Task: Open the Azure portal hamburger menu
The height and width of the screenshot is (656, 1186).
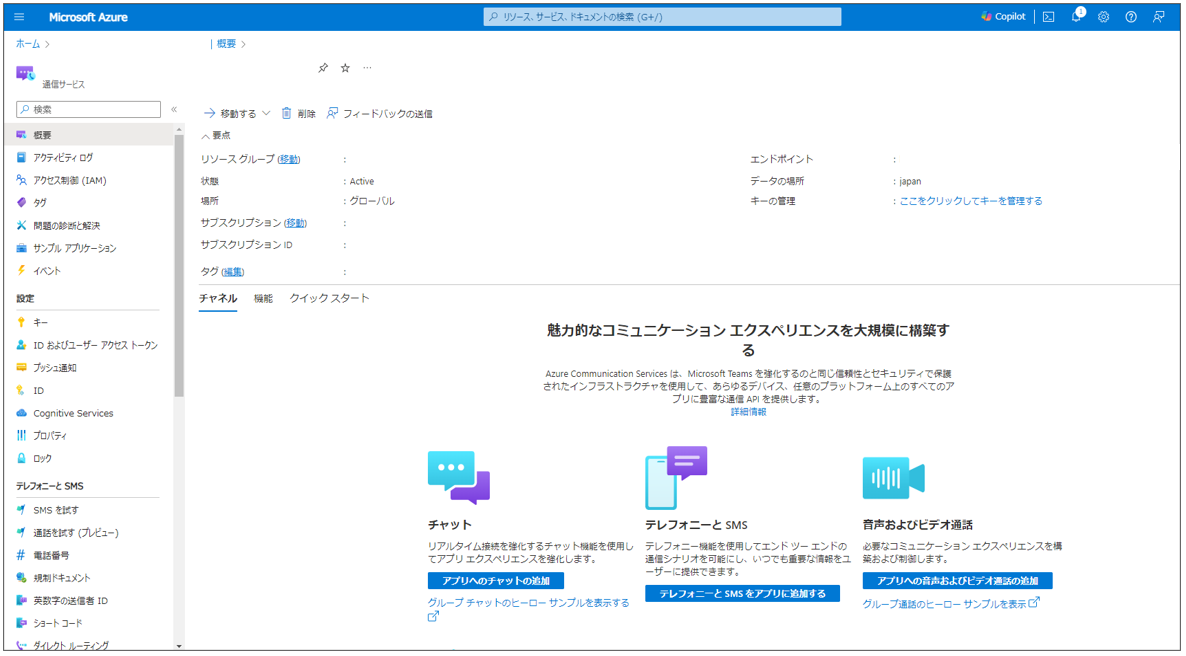Action: (19, 17)
